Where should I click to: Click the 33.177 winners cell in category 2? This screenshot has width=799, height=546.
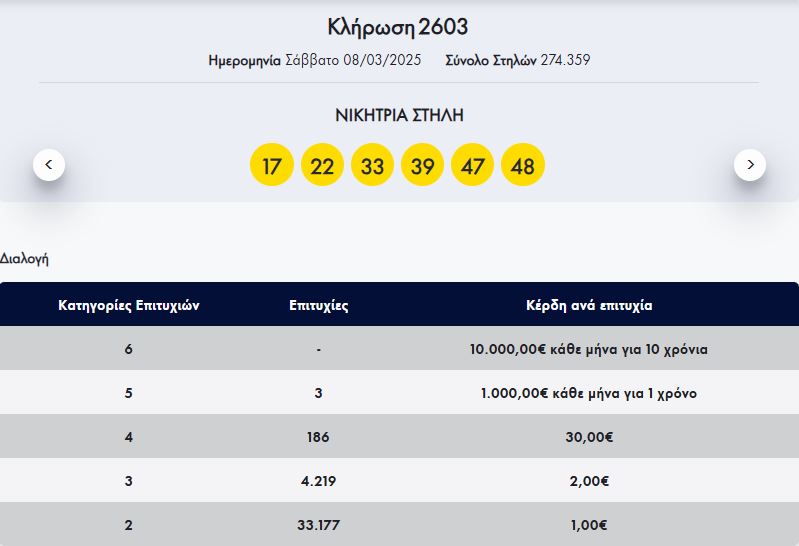coord(318,525)
